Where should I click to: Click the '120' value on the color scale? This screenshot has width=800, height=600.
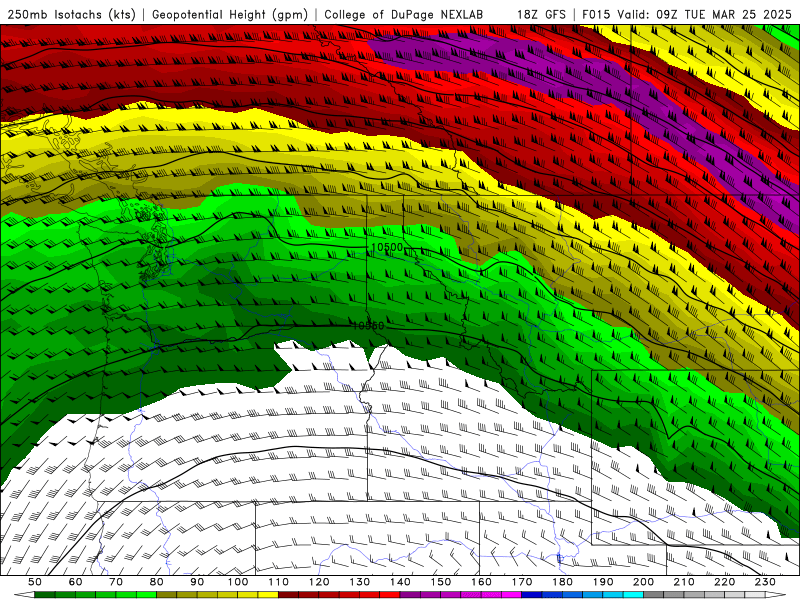click(x=319, y=582)
